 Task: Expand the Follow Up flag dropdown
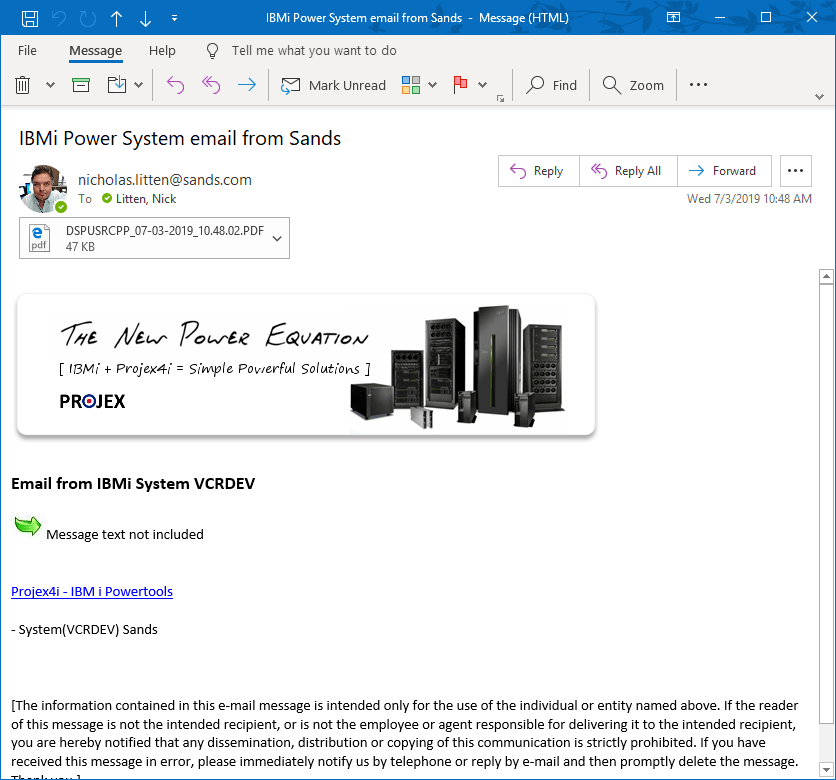pos(483,85)
